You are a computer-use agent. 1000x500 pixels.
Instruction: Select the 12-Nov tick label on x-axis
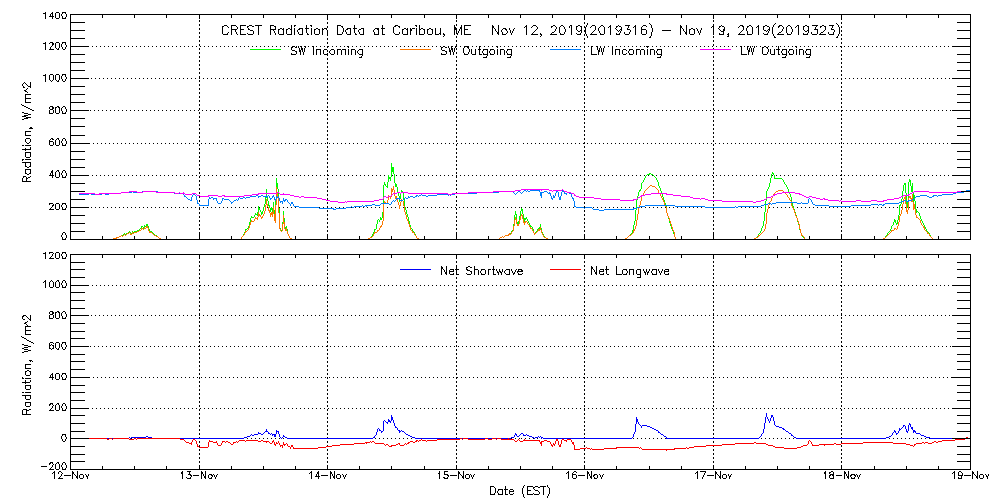pyautogui.click(x=72, y=477)
